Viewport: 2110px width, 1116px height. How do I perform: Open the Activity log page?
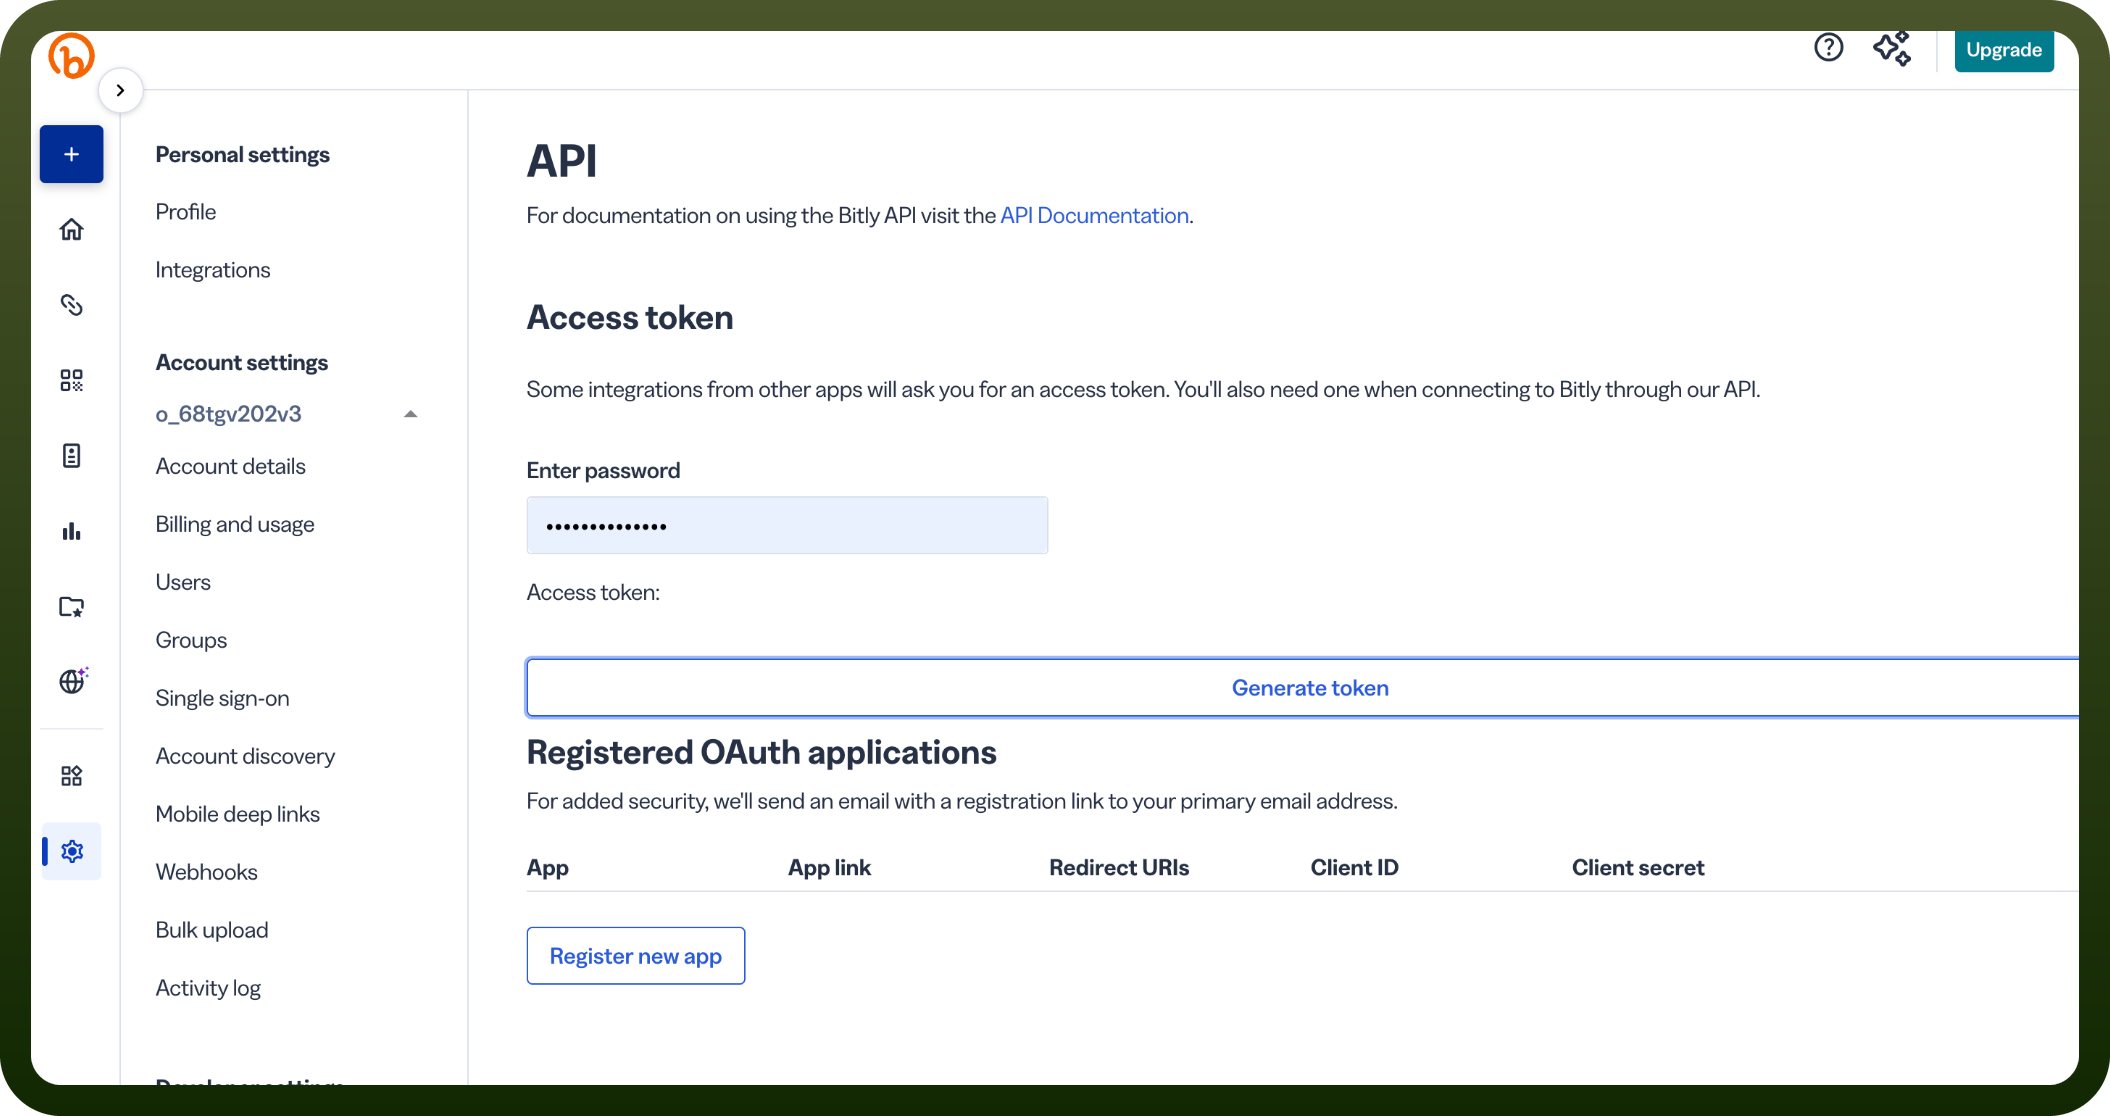(208, 988)
